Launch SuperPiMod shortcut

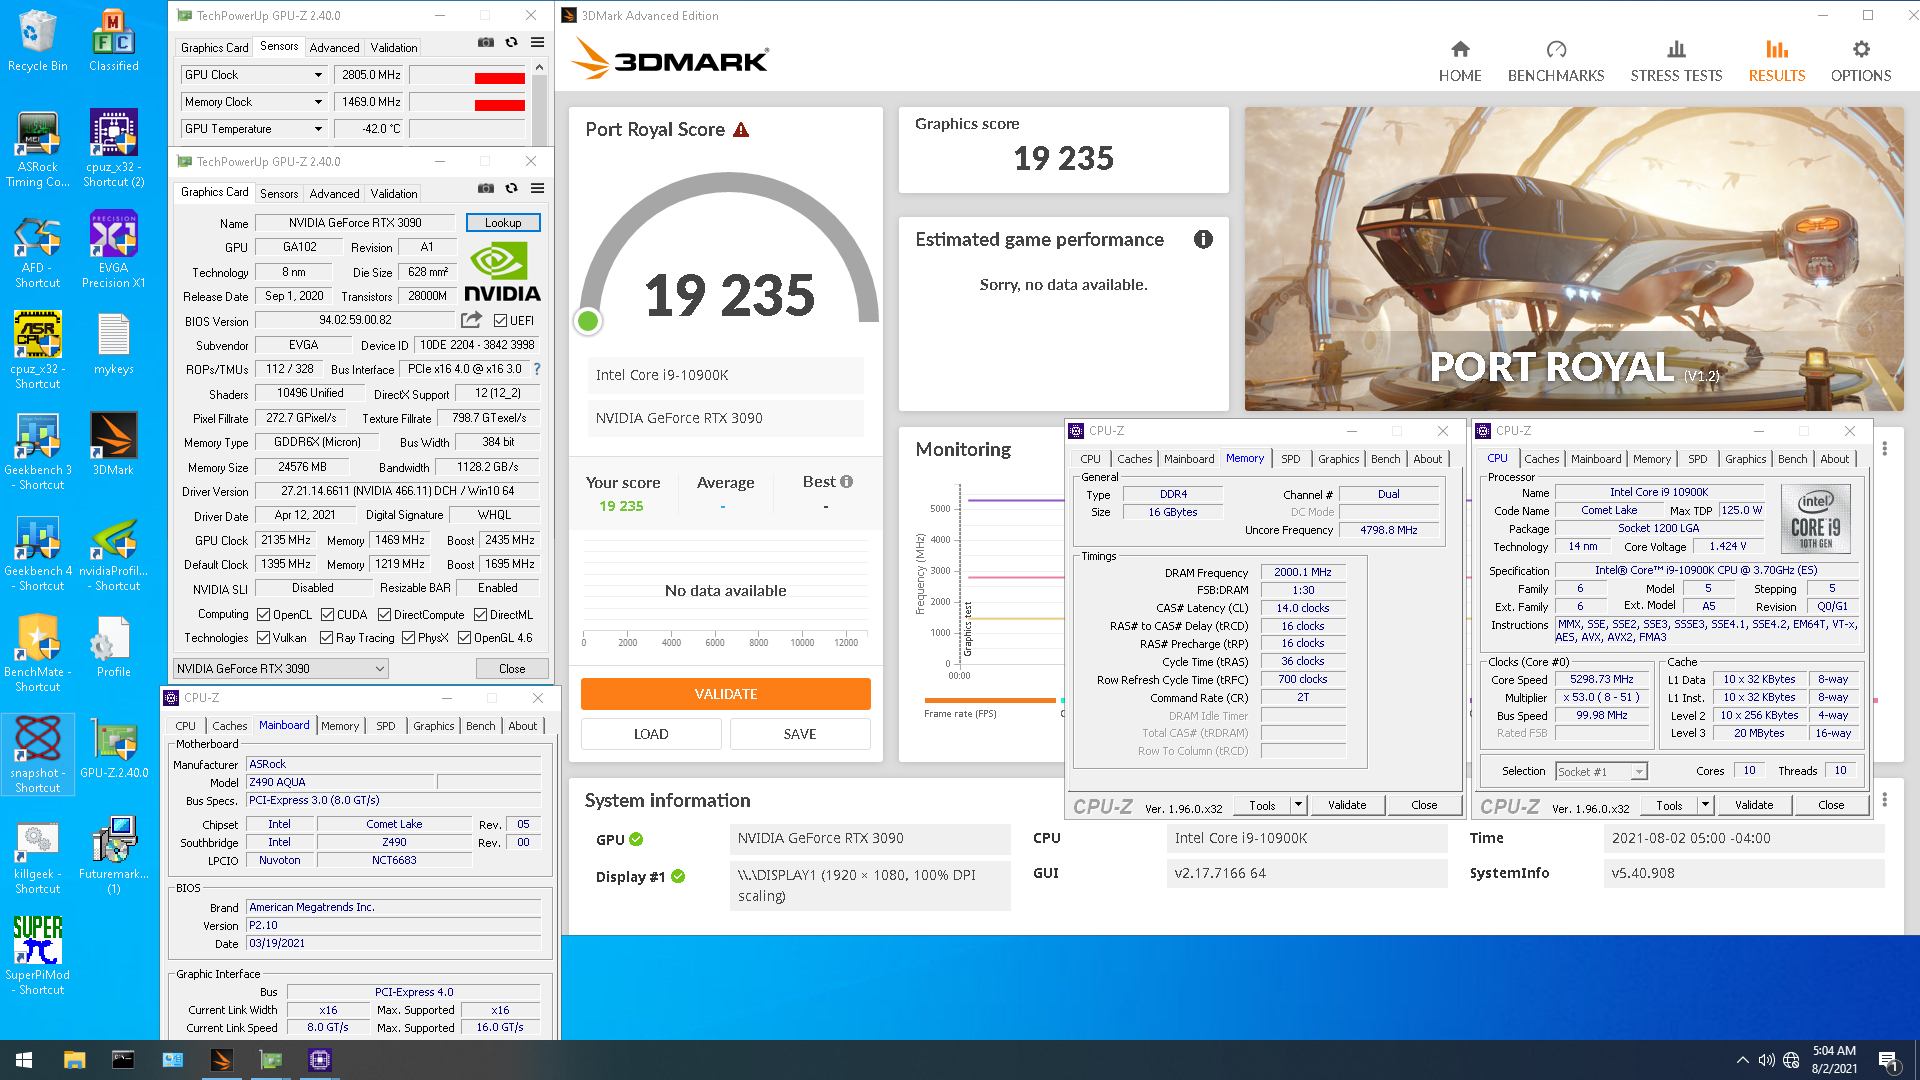pos(37,956)
